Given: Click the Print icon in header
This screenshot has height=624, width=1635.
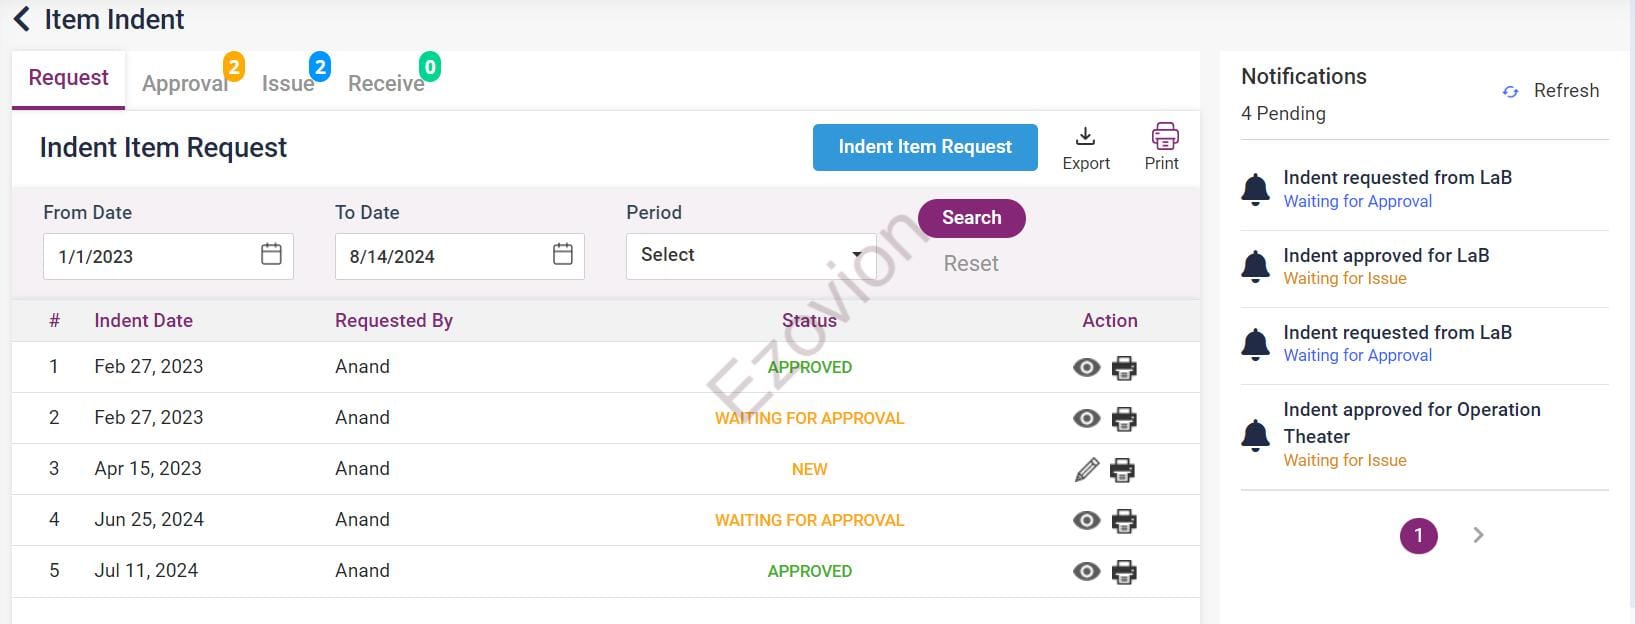Looking at the screenshot, I should (1164, 136).
